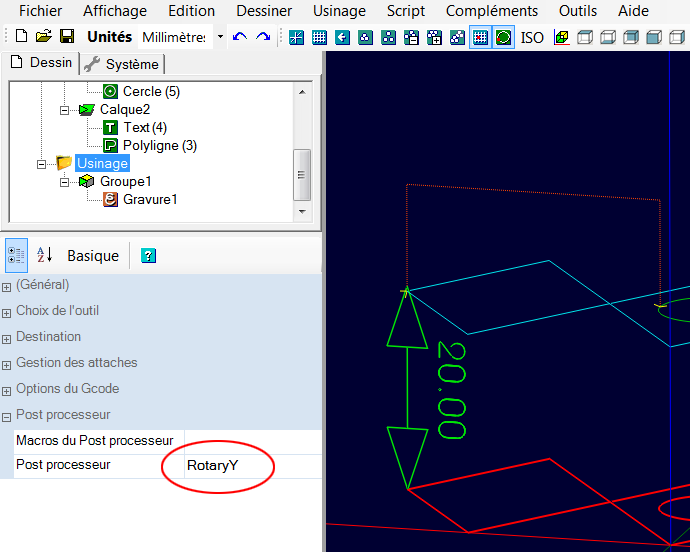Toggle categorized property view icon
The width and height of the screenshot is (690, 552).
point(16,255)
